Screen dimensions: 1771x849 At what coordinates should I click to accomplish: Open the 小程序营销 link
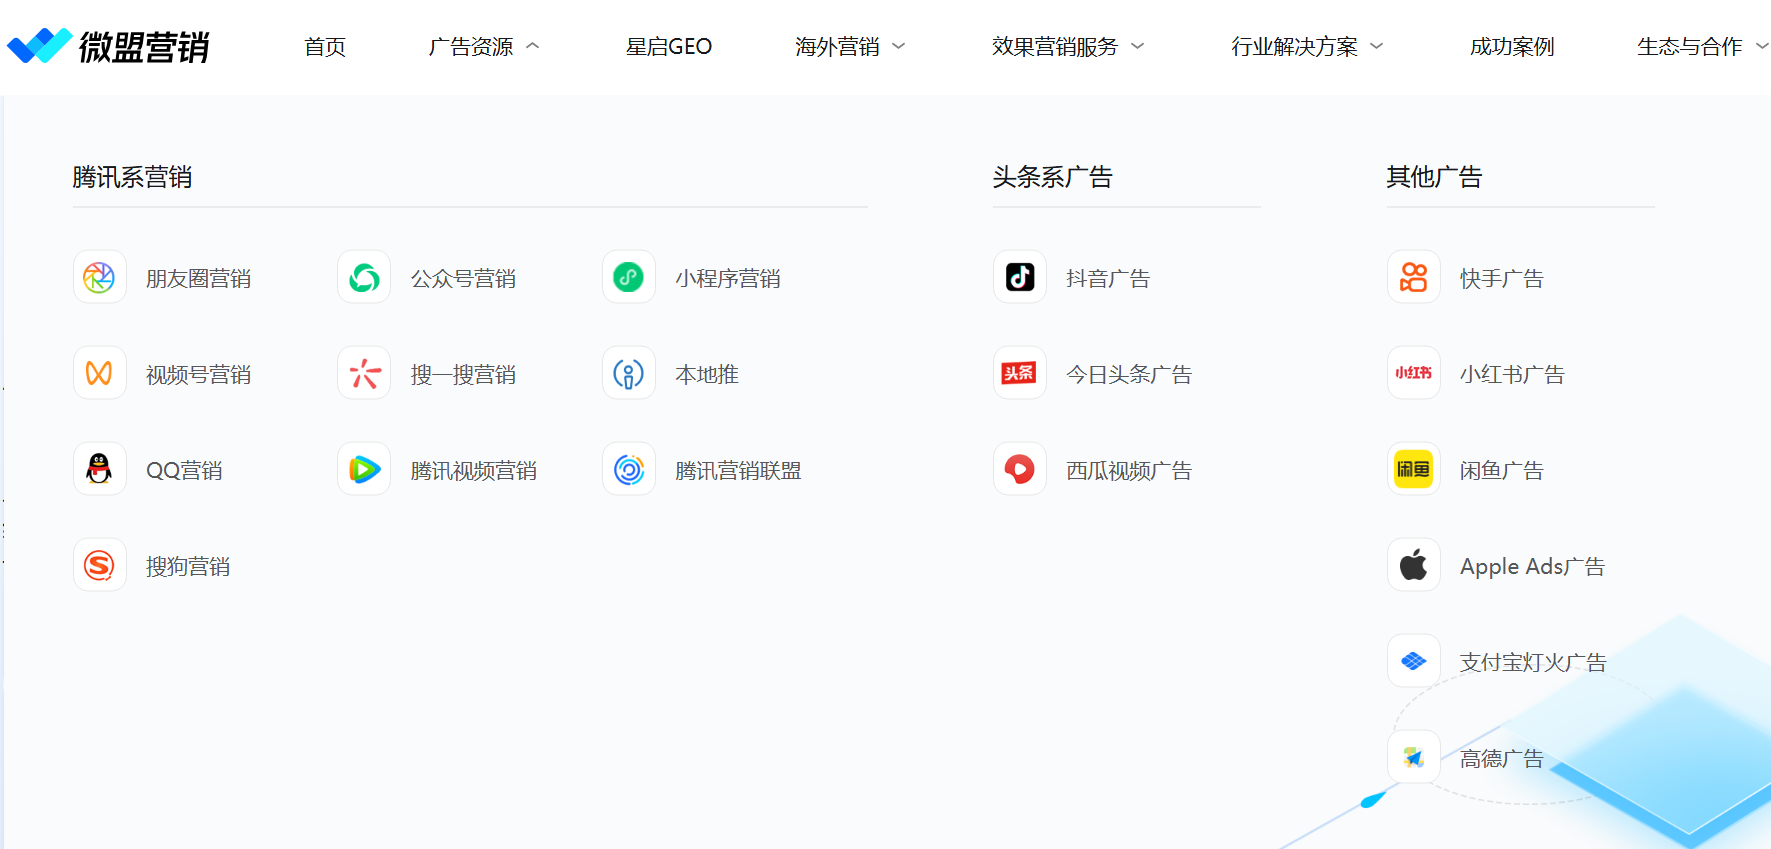tap(728, 279)
